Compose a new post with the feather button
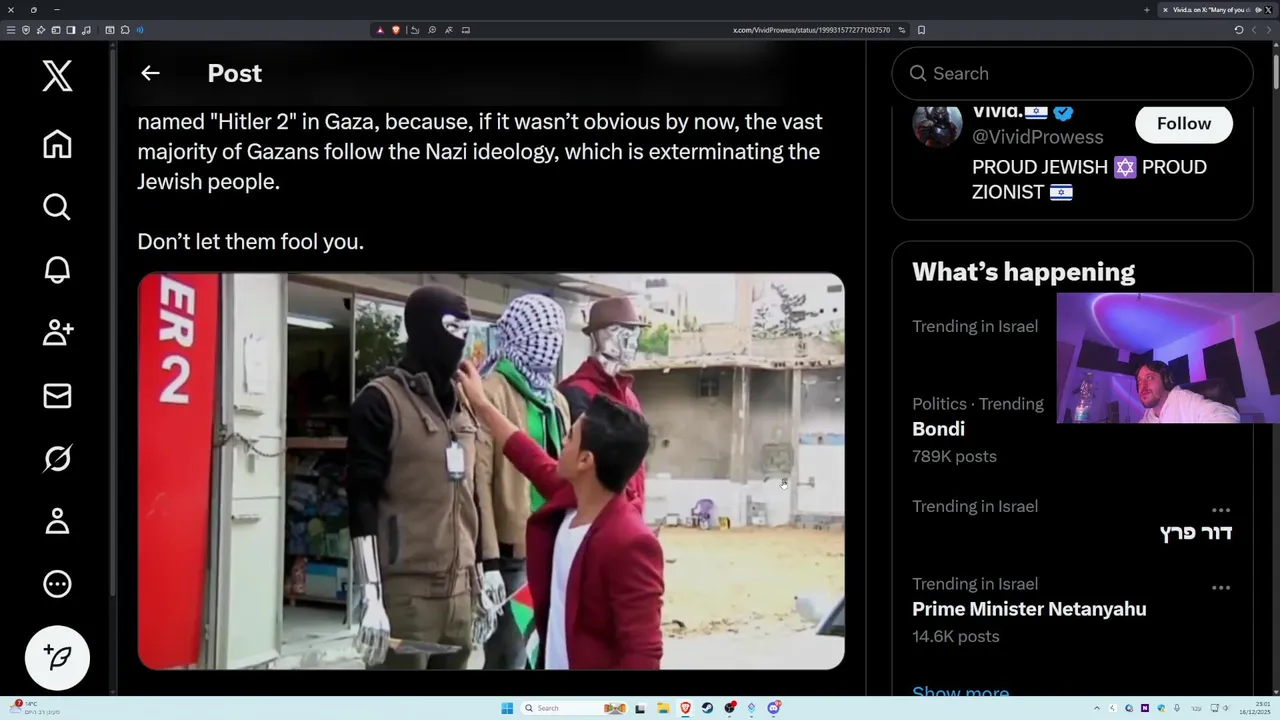Viewport: 1280px width, 720px height. pos(57,658)
